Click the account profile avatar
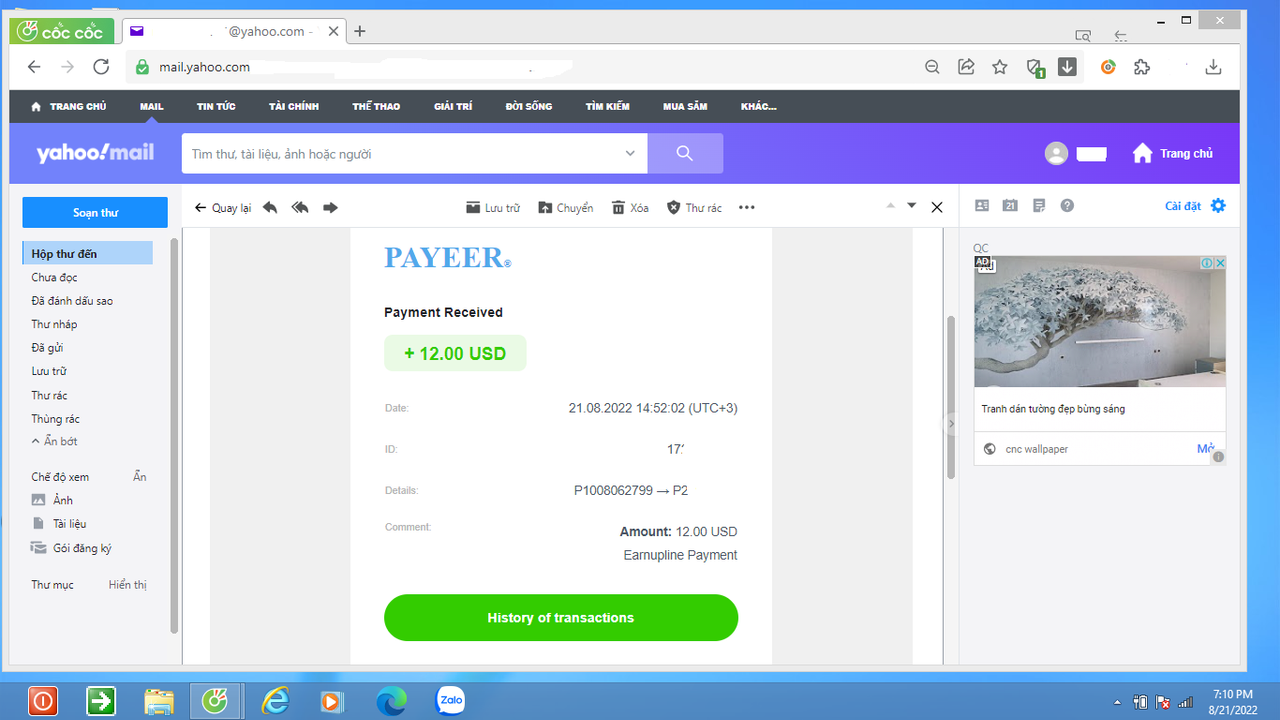The width and height of the screenshot is (1280, 720). 1056,153
